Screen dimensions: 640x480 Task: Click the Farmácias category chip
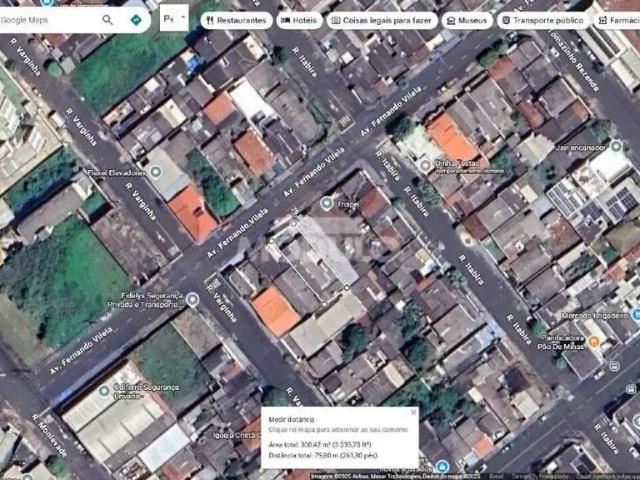coord(616,20)
